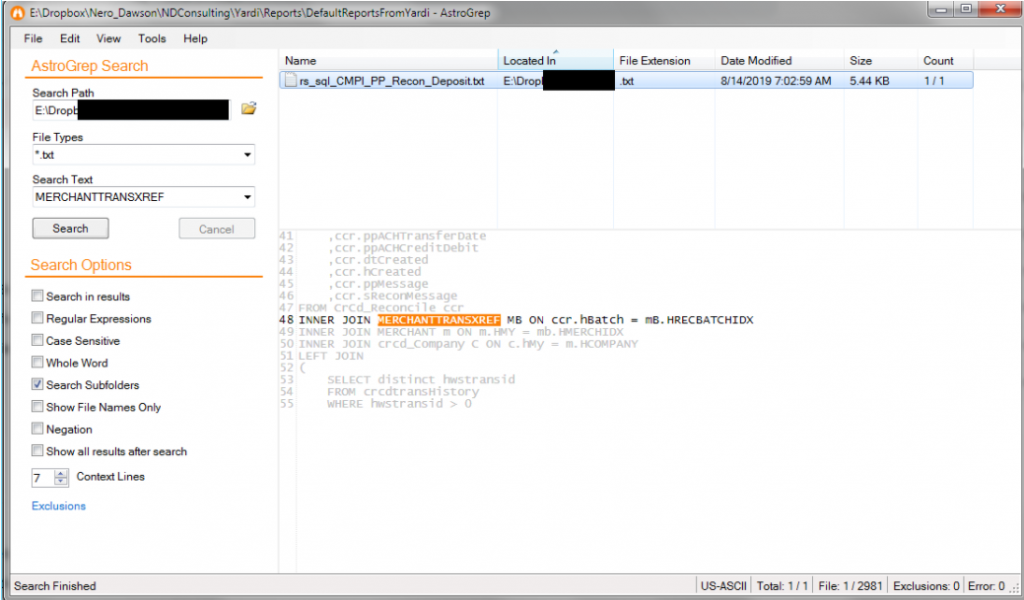
Task: Click preview line 43 ccr.dtCreated
Action: click(377, 260)
